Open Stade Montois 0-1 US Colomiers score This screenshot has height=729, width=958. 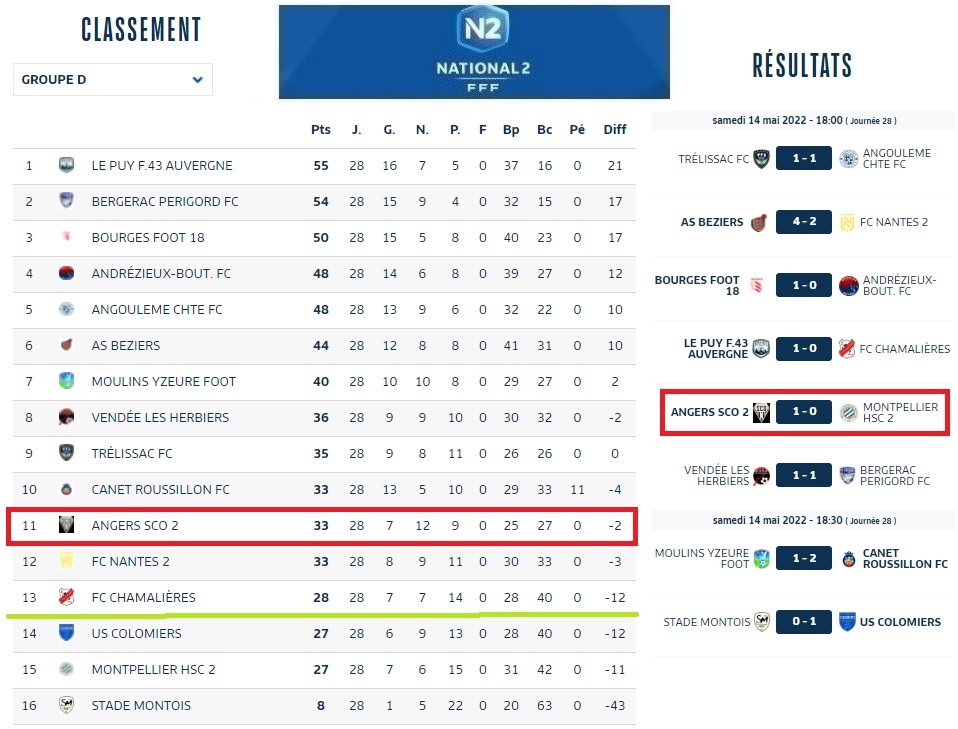803,622
